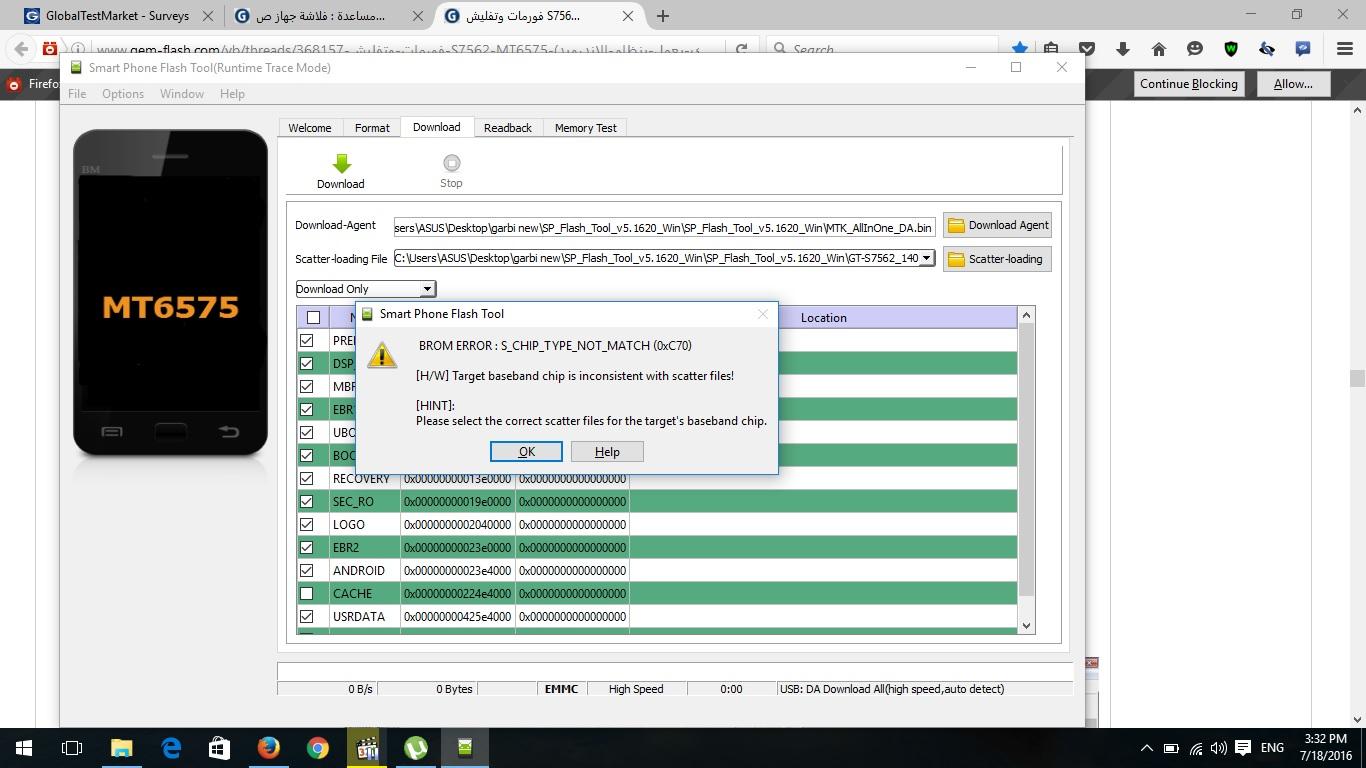The width and height of the screenshot is (1366, 768).
Task: Uncheck the LOGO partition checkbox
Action: pyautogui.click(x=307, y=525)
